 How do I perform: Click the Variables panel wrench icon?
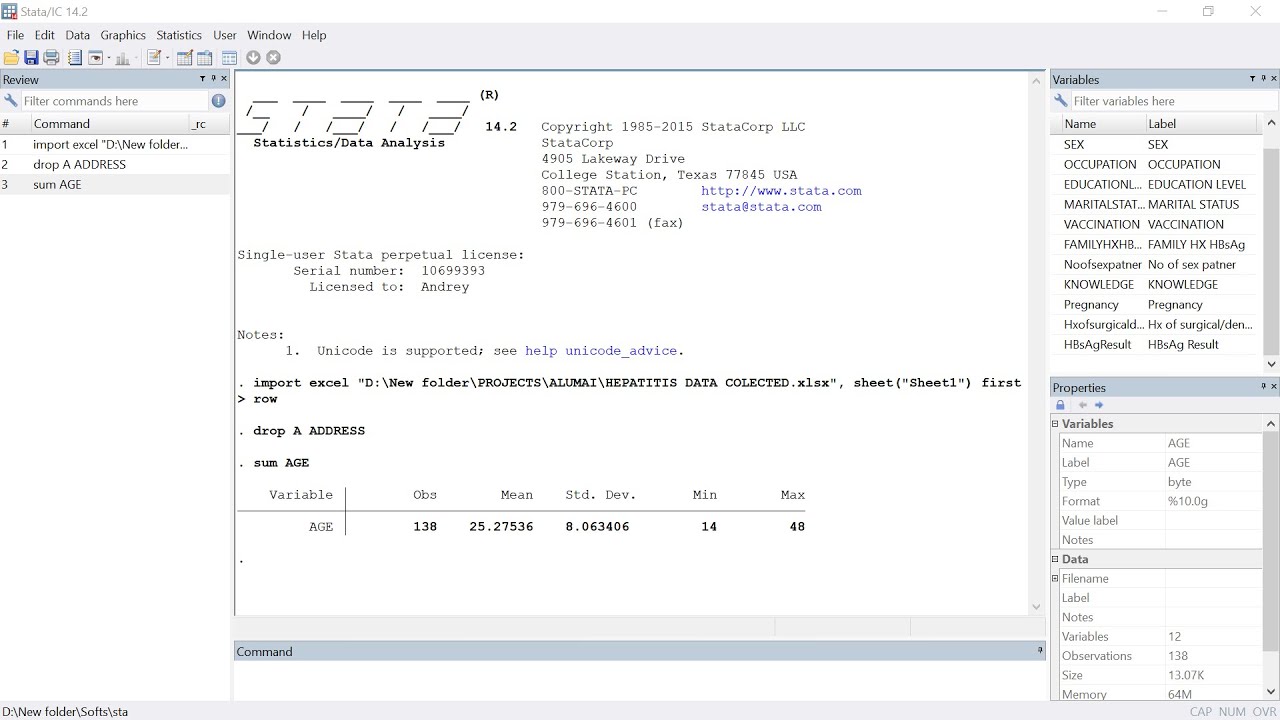(1061, 101)
